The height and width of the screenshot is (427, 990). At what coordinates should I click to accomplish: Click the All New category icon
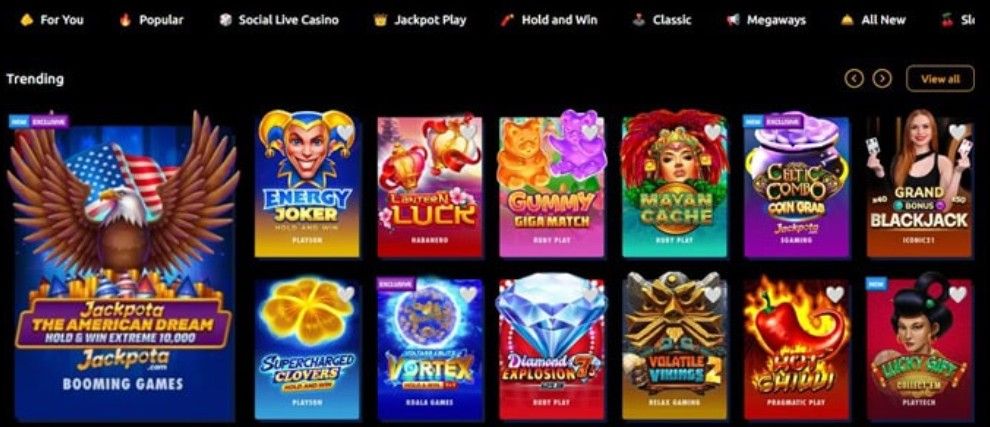click(847, 20)
